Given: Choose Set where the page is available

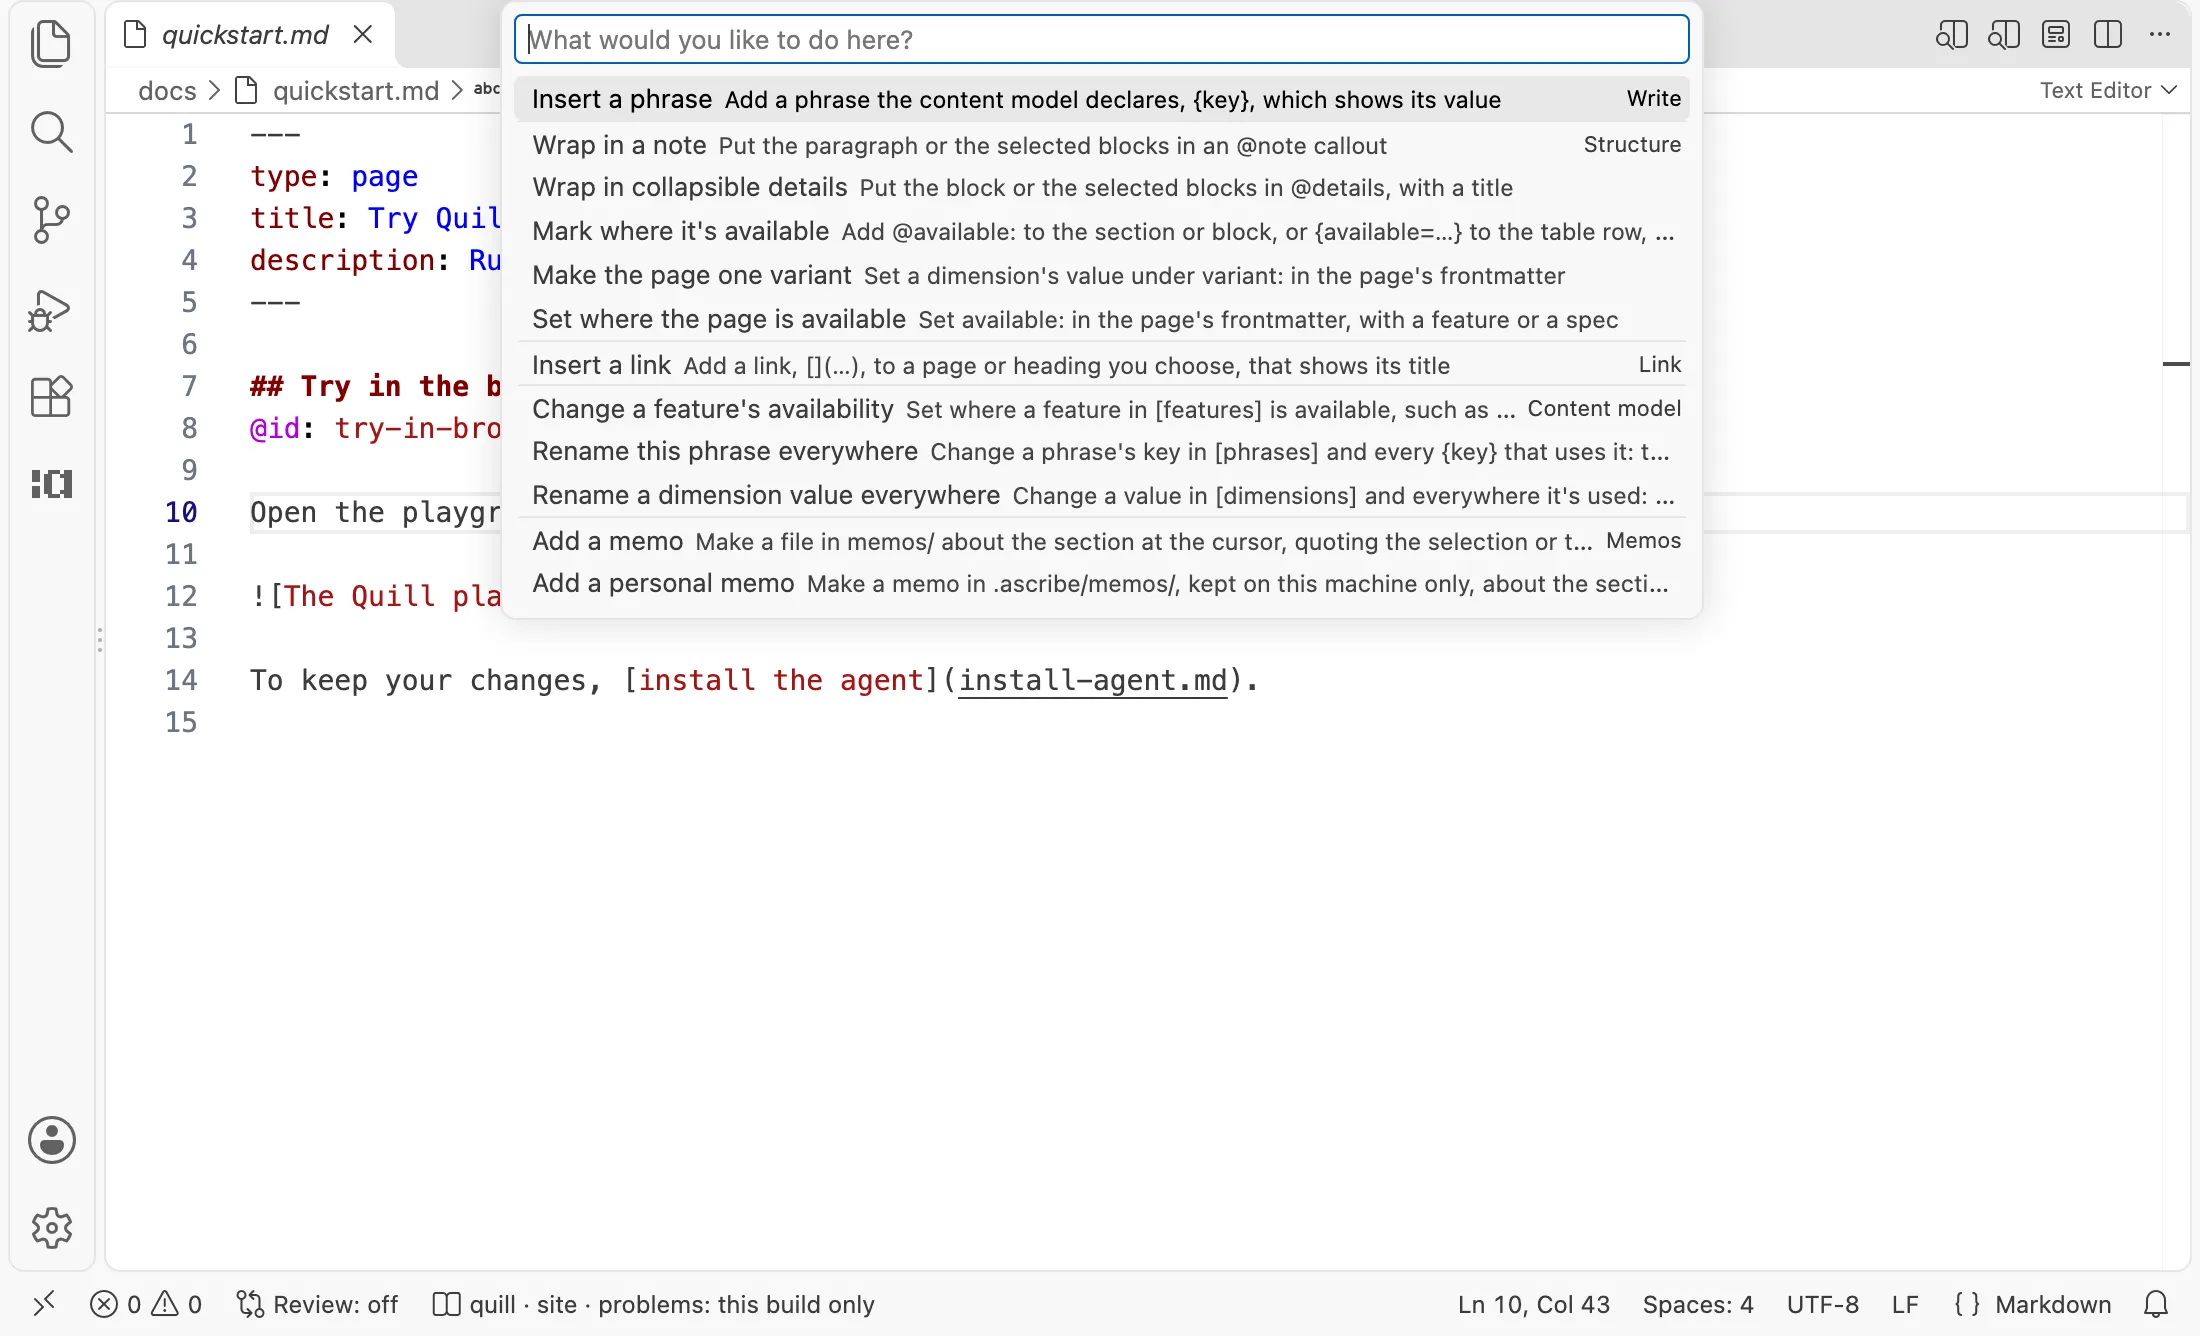Looking at the screenshot, I should [x=1102, y=319].
